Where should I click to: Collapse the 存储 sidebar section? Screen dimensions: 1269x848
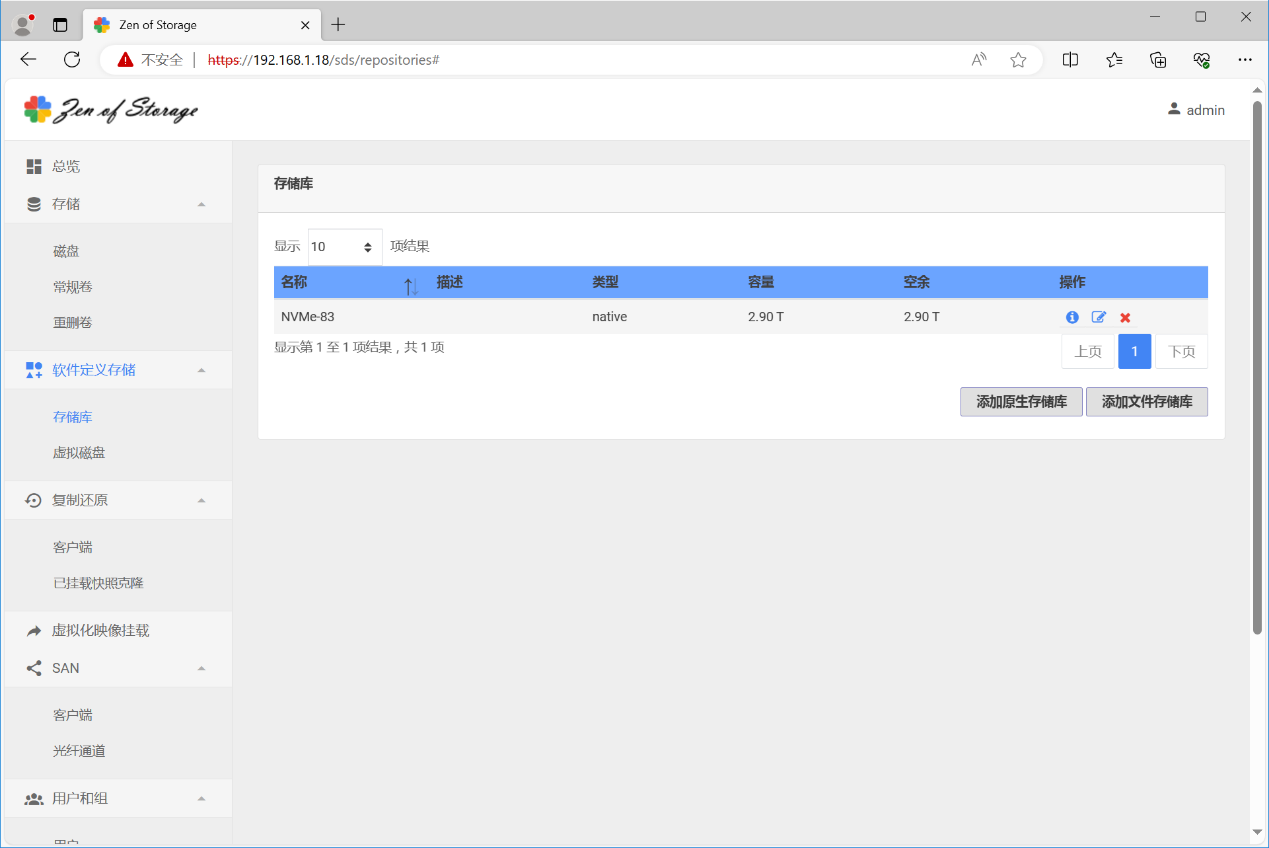pos(201,204)
